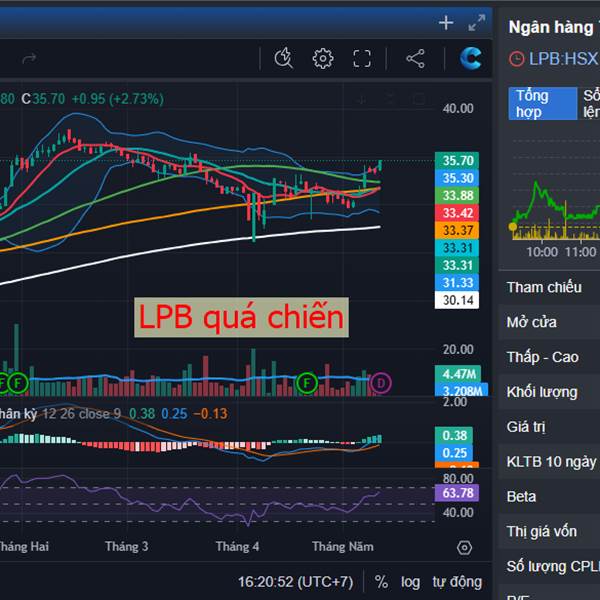600x600 pixels.
Task: Click the 33.42 red price label
Action: point(457,213)
